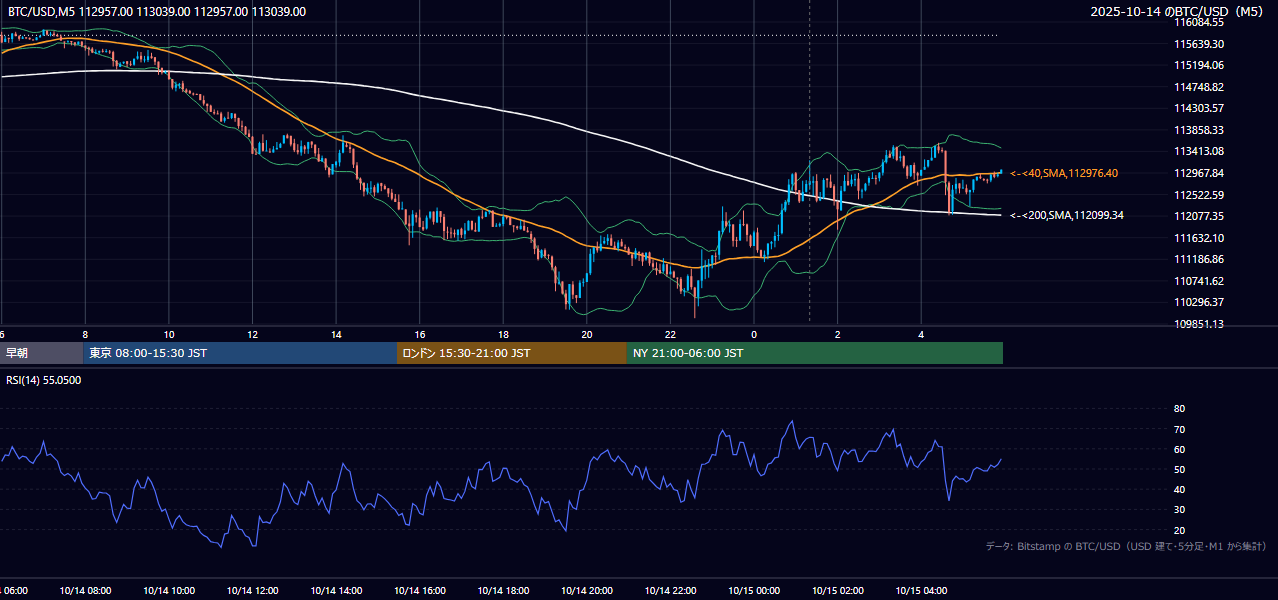Click RSI axis level 30
This screenshot has width=1278, height=600.
[1179, 510]
